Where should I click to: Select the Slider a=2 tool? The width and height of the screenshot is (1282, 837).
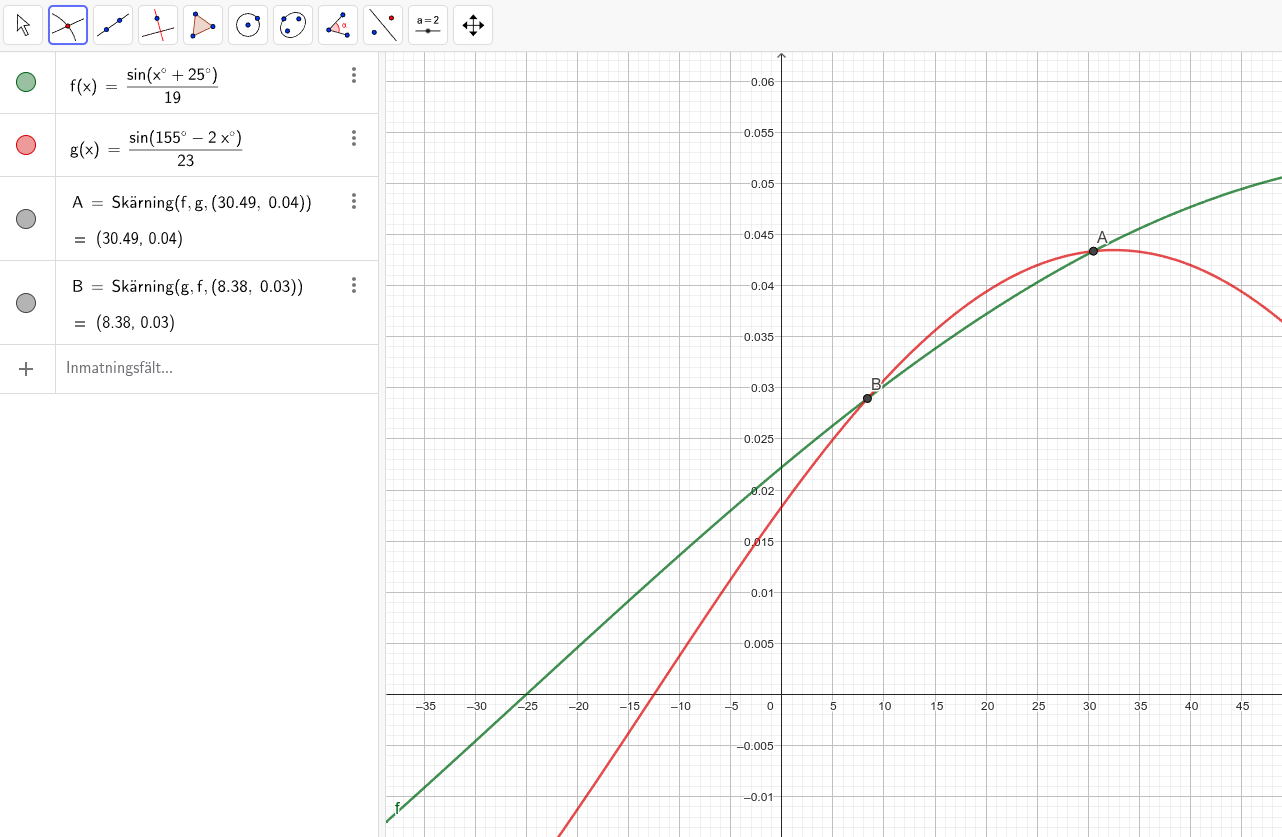pos(428,25)
